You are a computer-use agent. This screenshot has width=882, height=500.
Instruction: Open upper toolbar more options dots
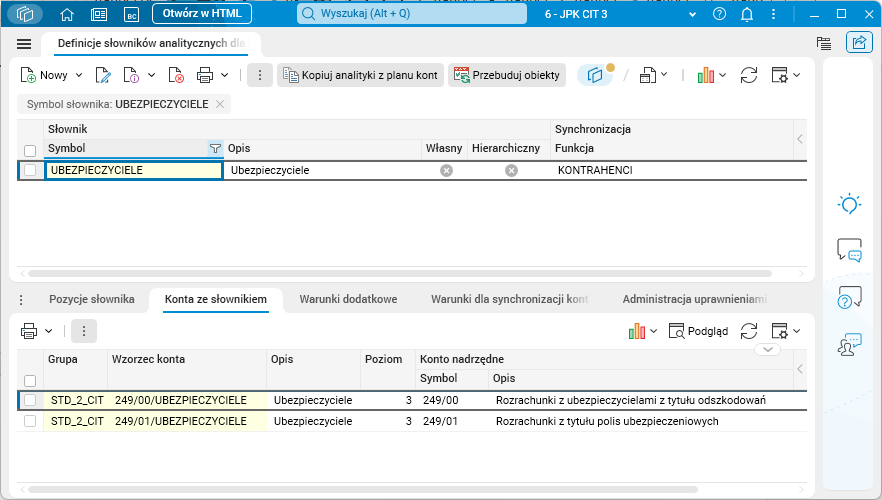(x=260, y=75)
